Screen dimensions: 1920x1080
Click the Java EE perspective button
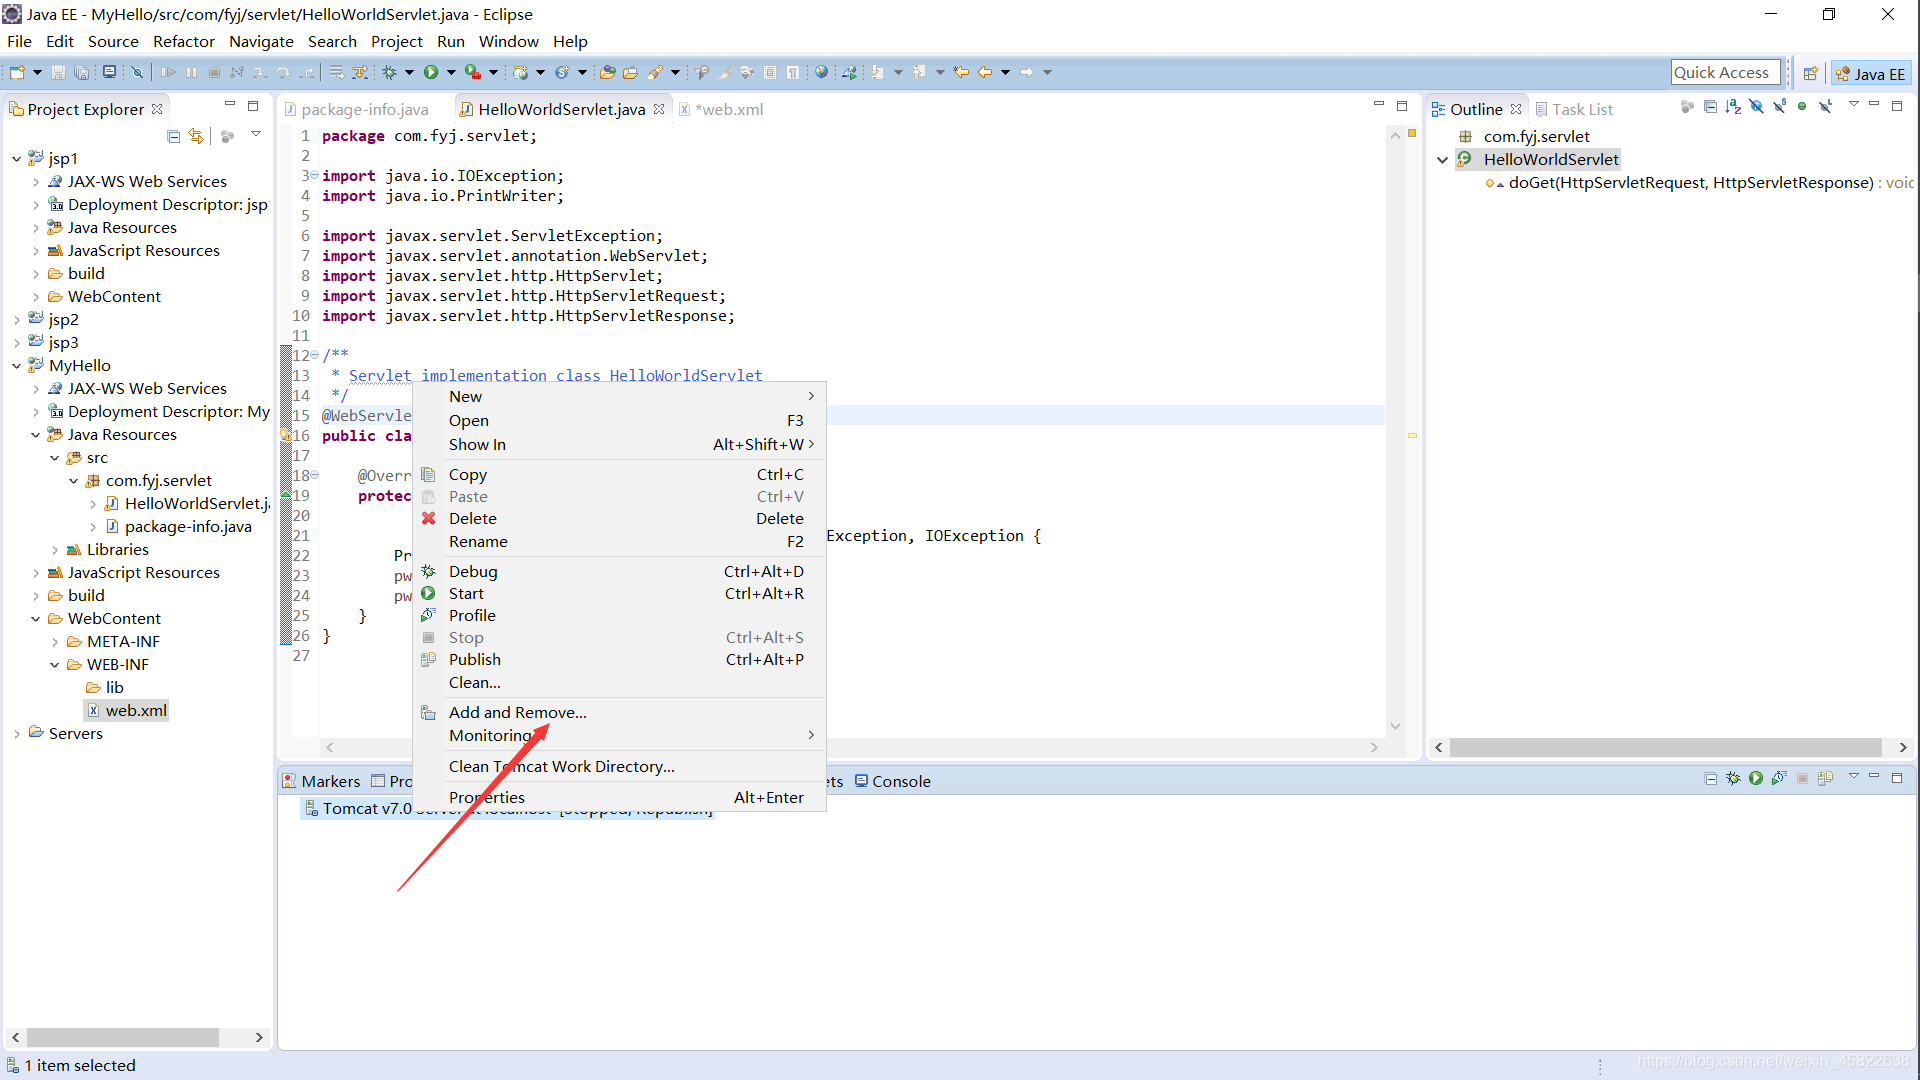coord(1871,73)
